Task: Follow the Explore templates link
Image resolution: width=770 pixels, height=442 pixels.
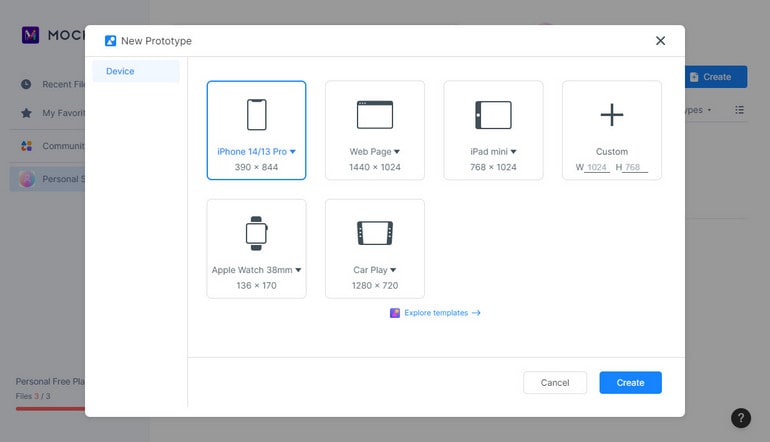Action: pyautogui.click(x=435, y=313)
